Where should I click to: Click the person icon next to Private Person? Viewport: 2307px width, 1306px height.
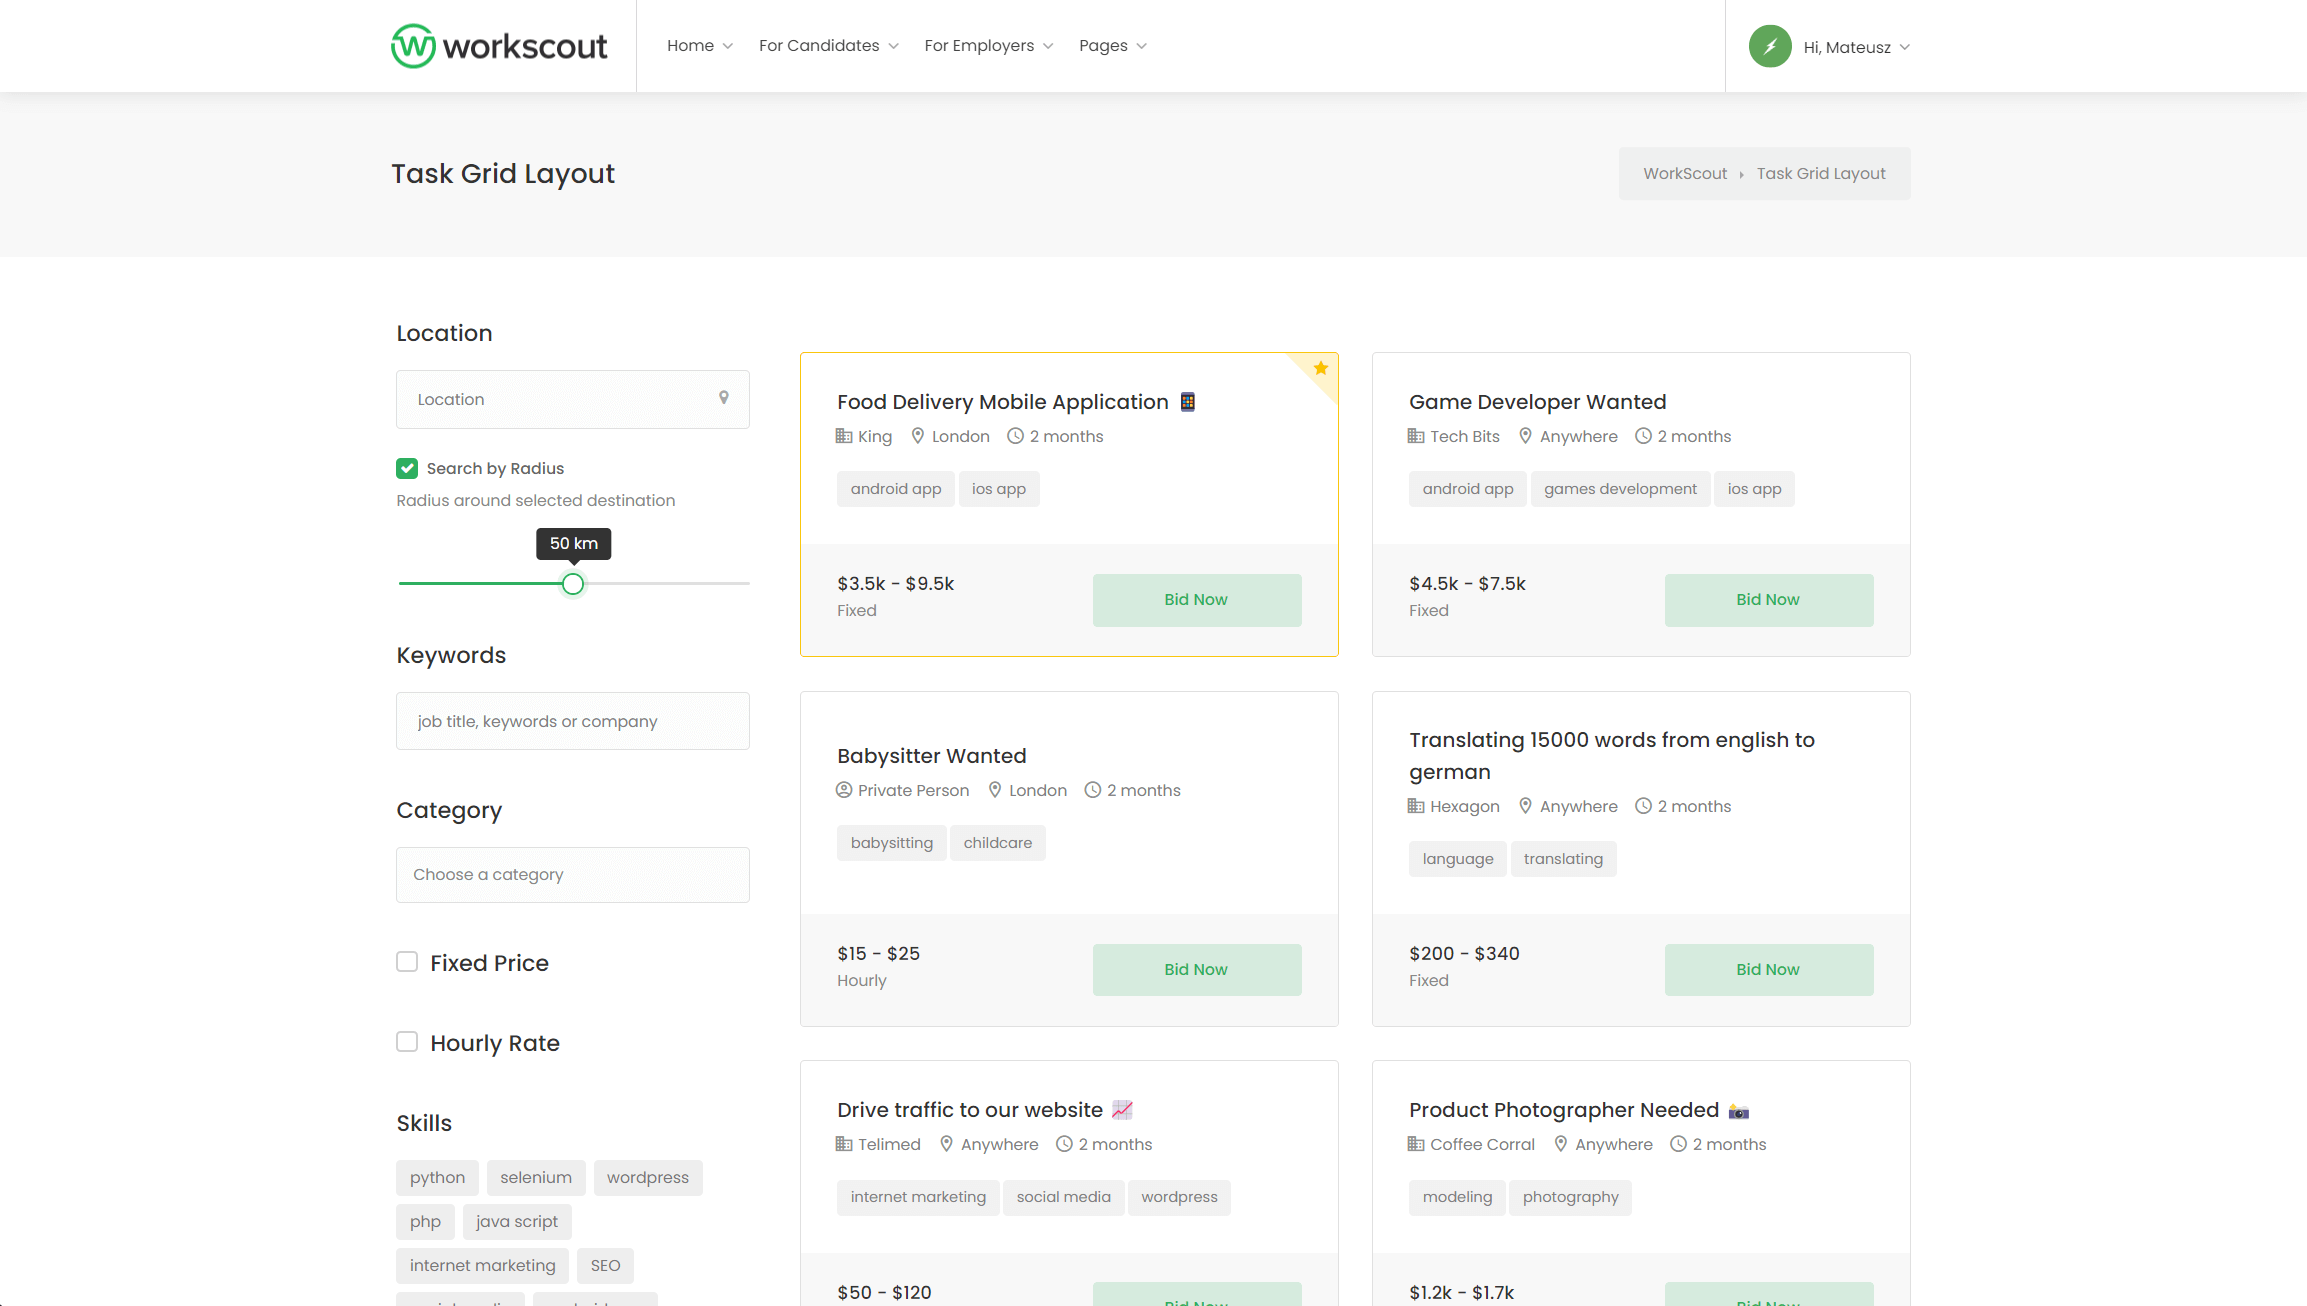pyautogui.click(x=844, y=790)
